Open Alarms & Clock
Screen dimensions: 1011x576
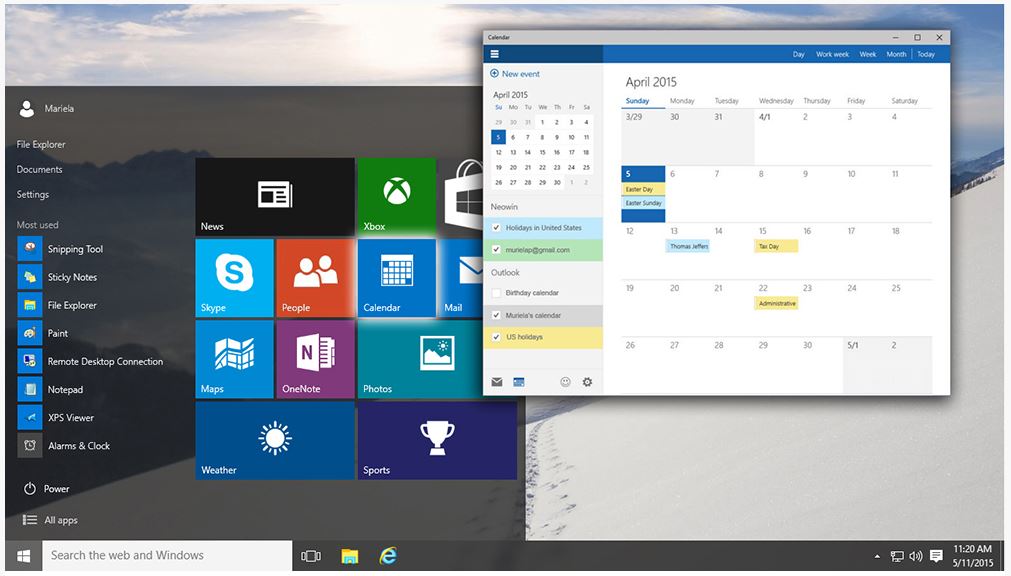[64, 446]
